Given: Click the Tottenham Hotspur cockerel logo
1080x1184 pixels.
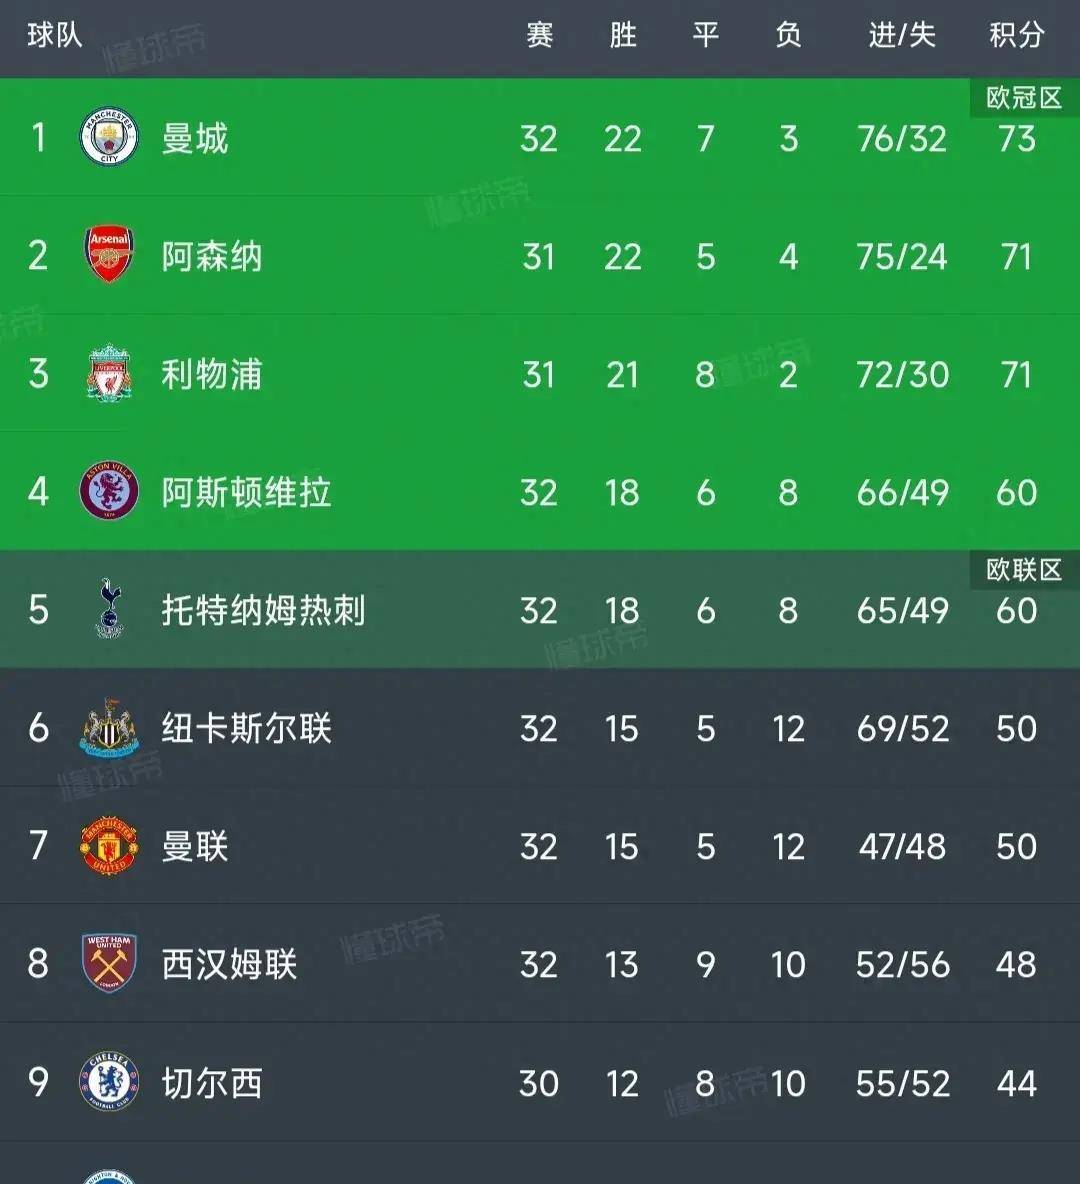Looking at the screenshot, I should click(110, 609).
